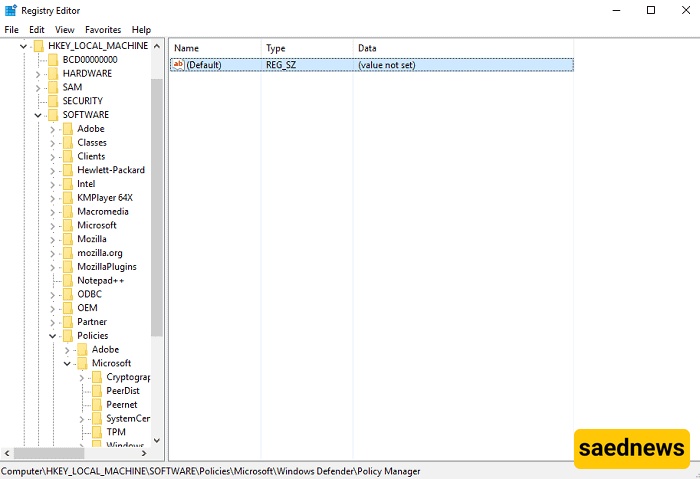The width and height of the screenshot is (700, 479).
Task: Expand the ODBC key chevron
Action: click(x=53, y=295)
